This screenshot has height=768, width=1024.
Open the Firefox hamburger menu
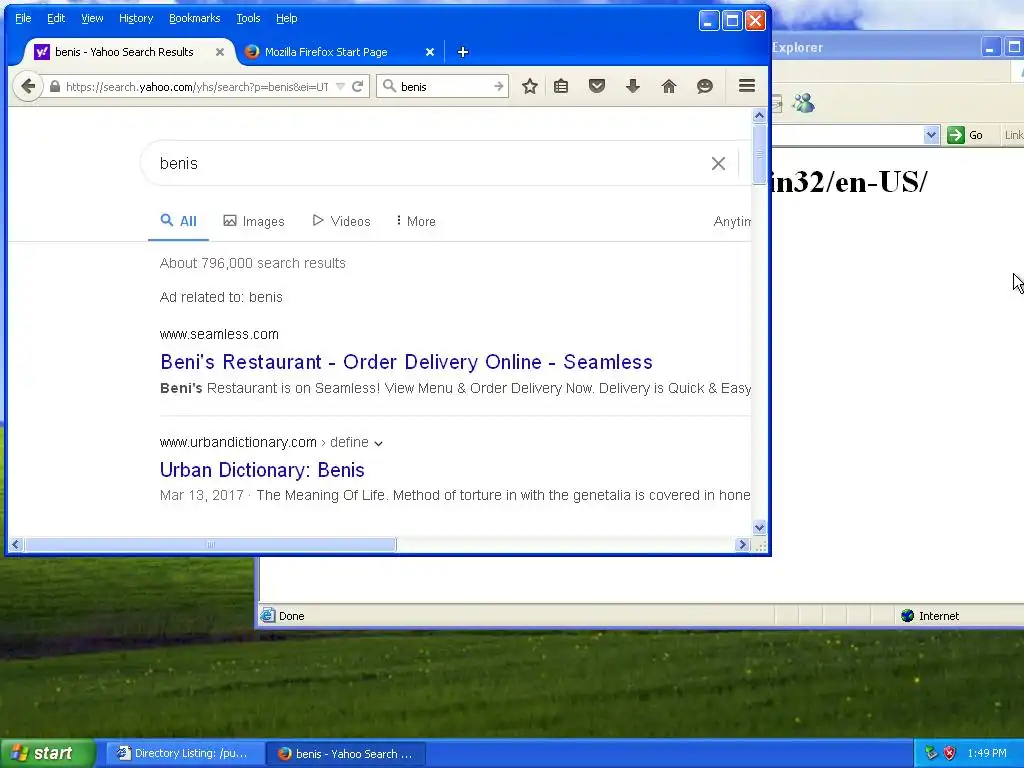coord(747,86)
